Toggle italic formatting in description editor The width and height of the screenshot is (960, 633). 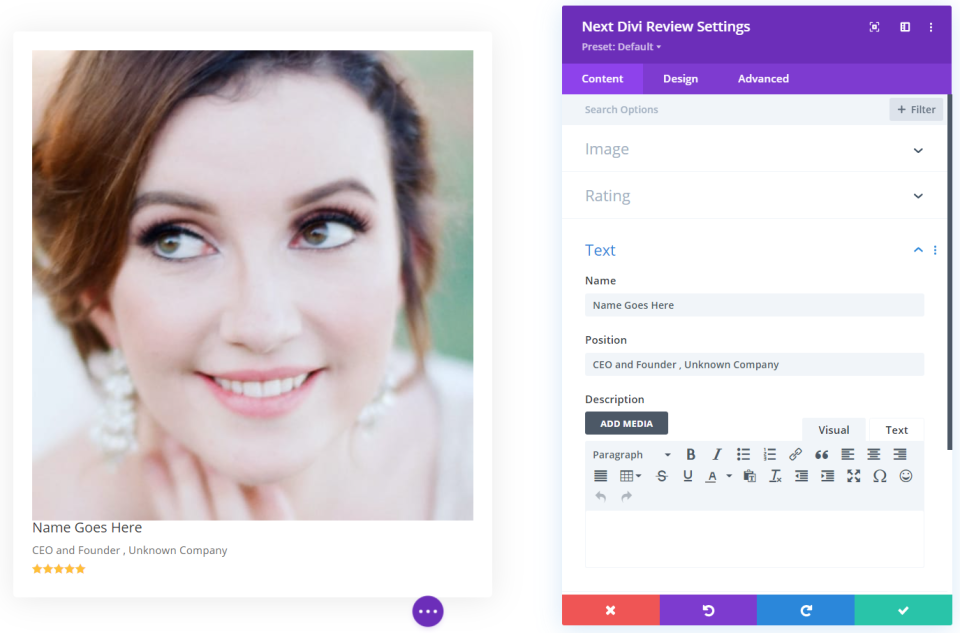coord(717,454)
